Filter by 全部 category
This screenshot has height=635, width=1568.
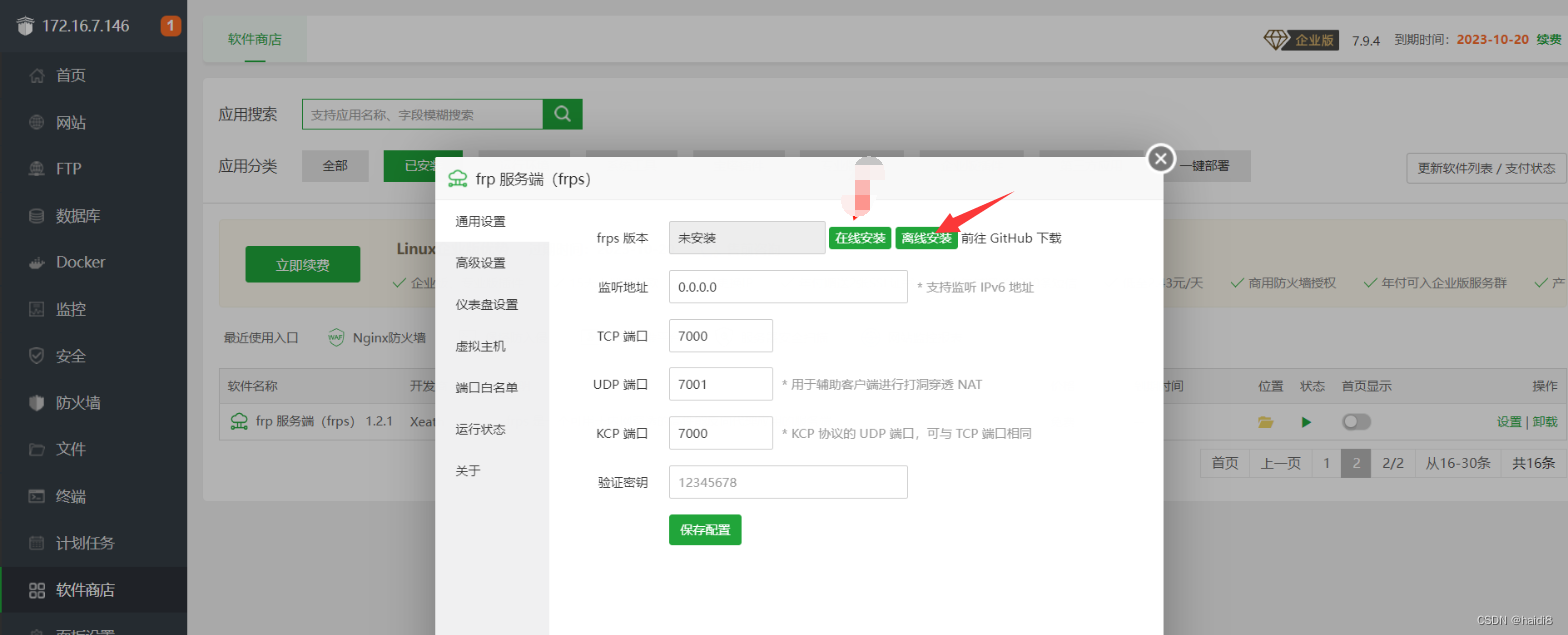click(335, 167)
